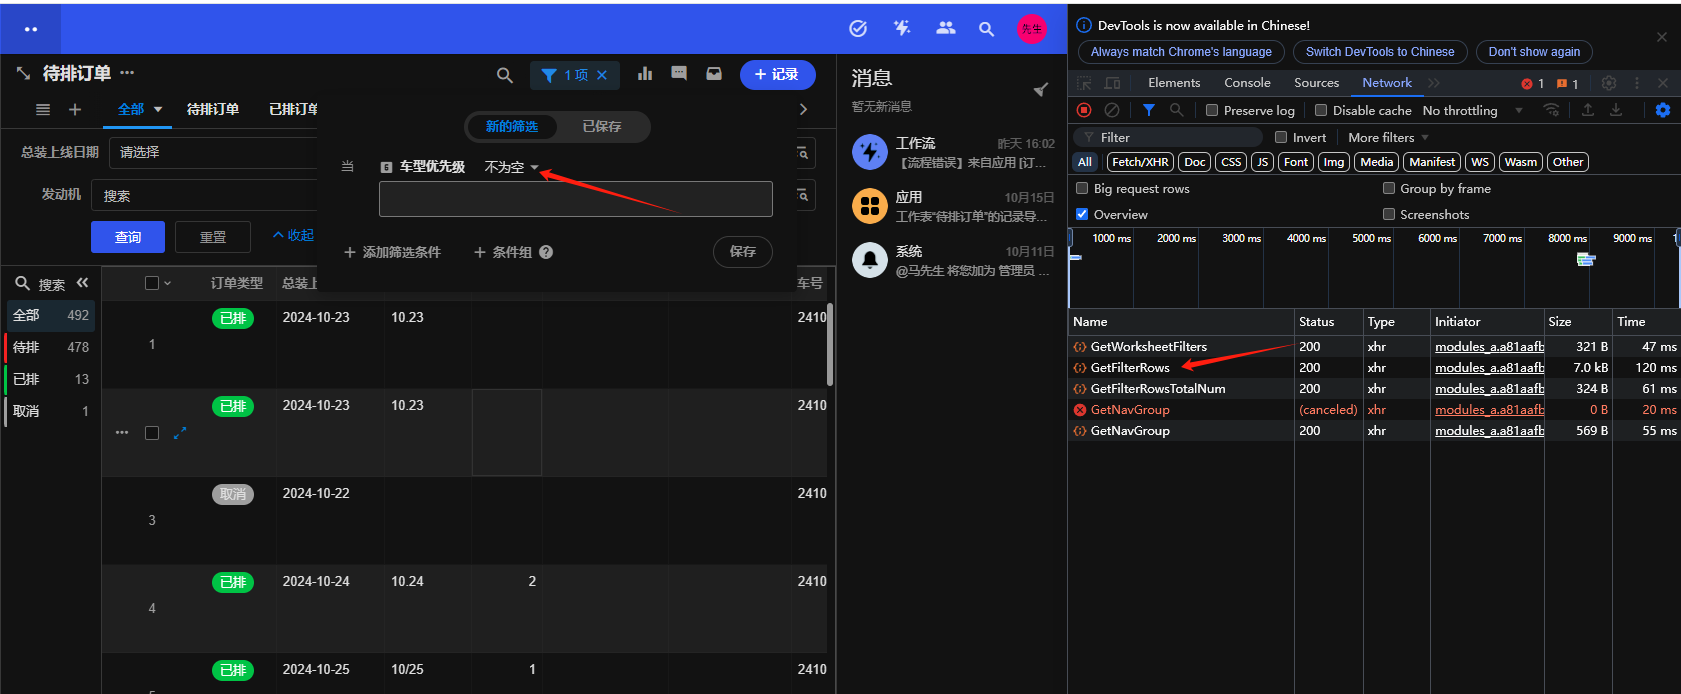Open the discussion comments icon

click(679, 74)
